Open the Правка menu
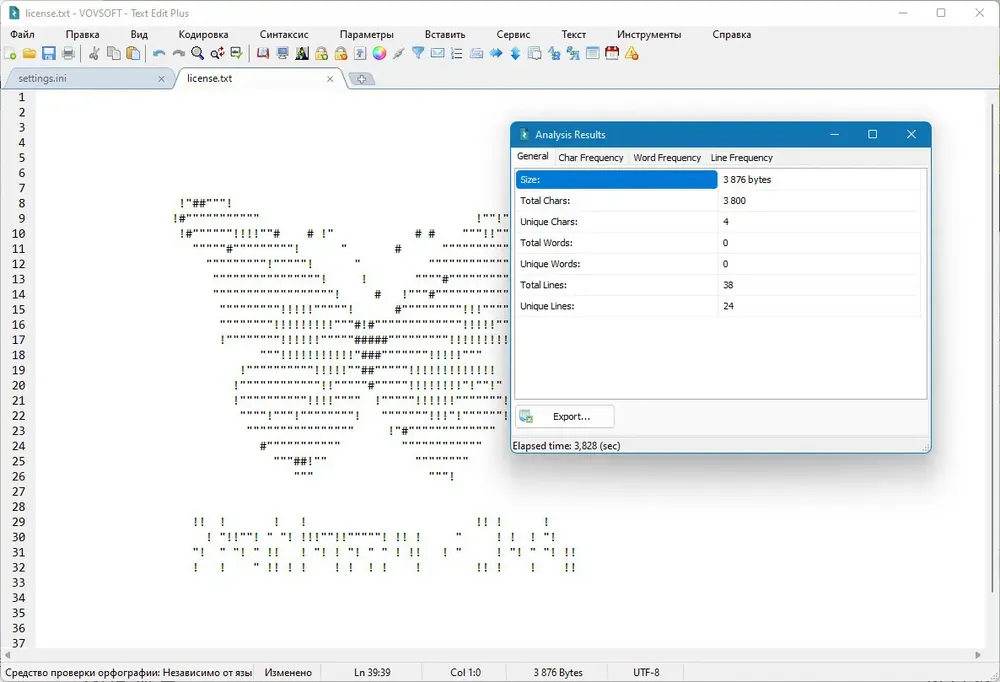 pos(82,34)
